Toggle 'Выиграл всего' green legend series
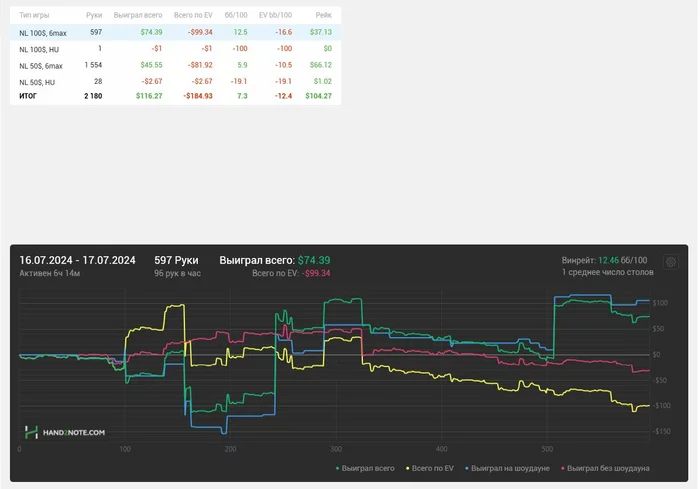The width and height of the screenshot is (700, 489). [x=365, y=468]
